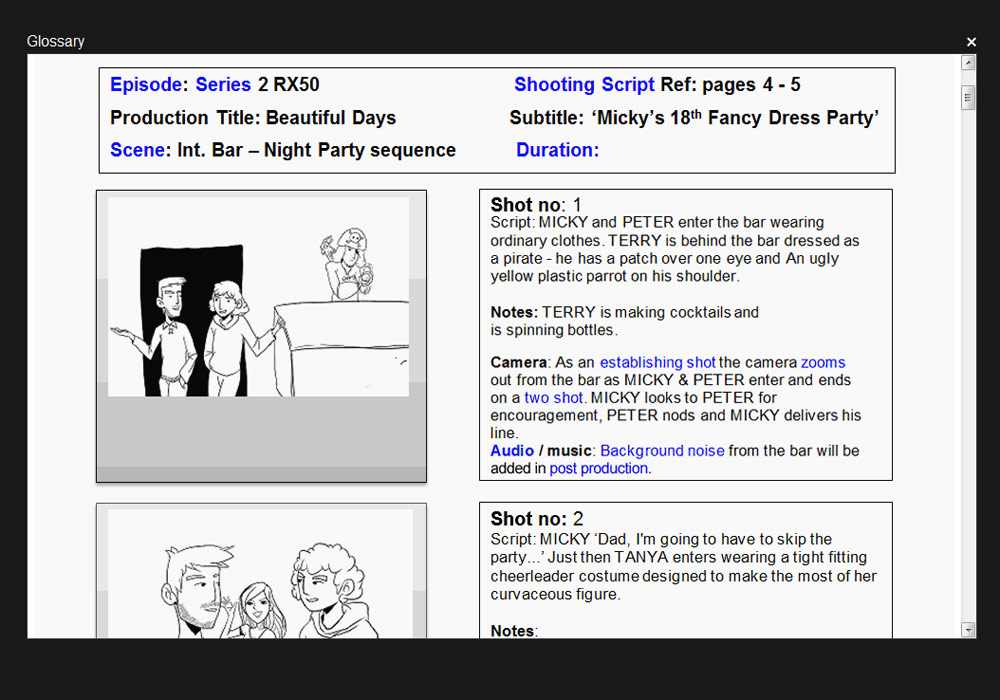The height and width of the screenshot is (700, 1000).
Task: Open the 'Episode' glossary link
Action: pos(147,85)
